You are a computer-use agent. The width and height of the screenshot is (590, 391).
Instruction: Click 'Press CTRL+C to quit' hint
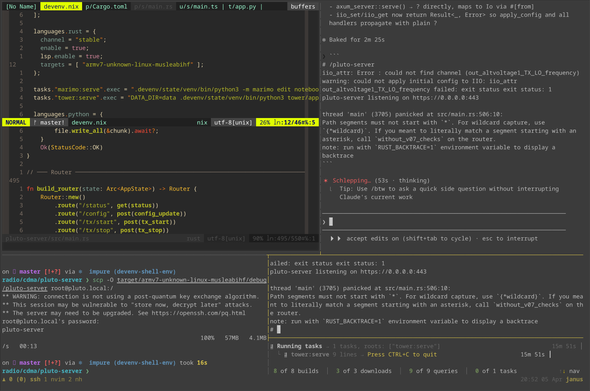tap(402, 354)
